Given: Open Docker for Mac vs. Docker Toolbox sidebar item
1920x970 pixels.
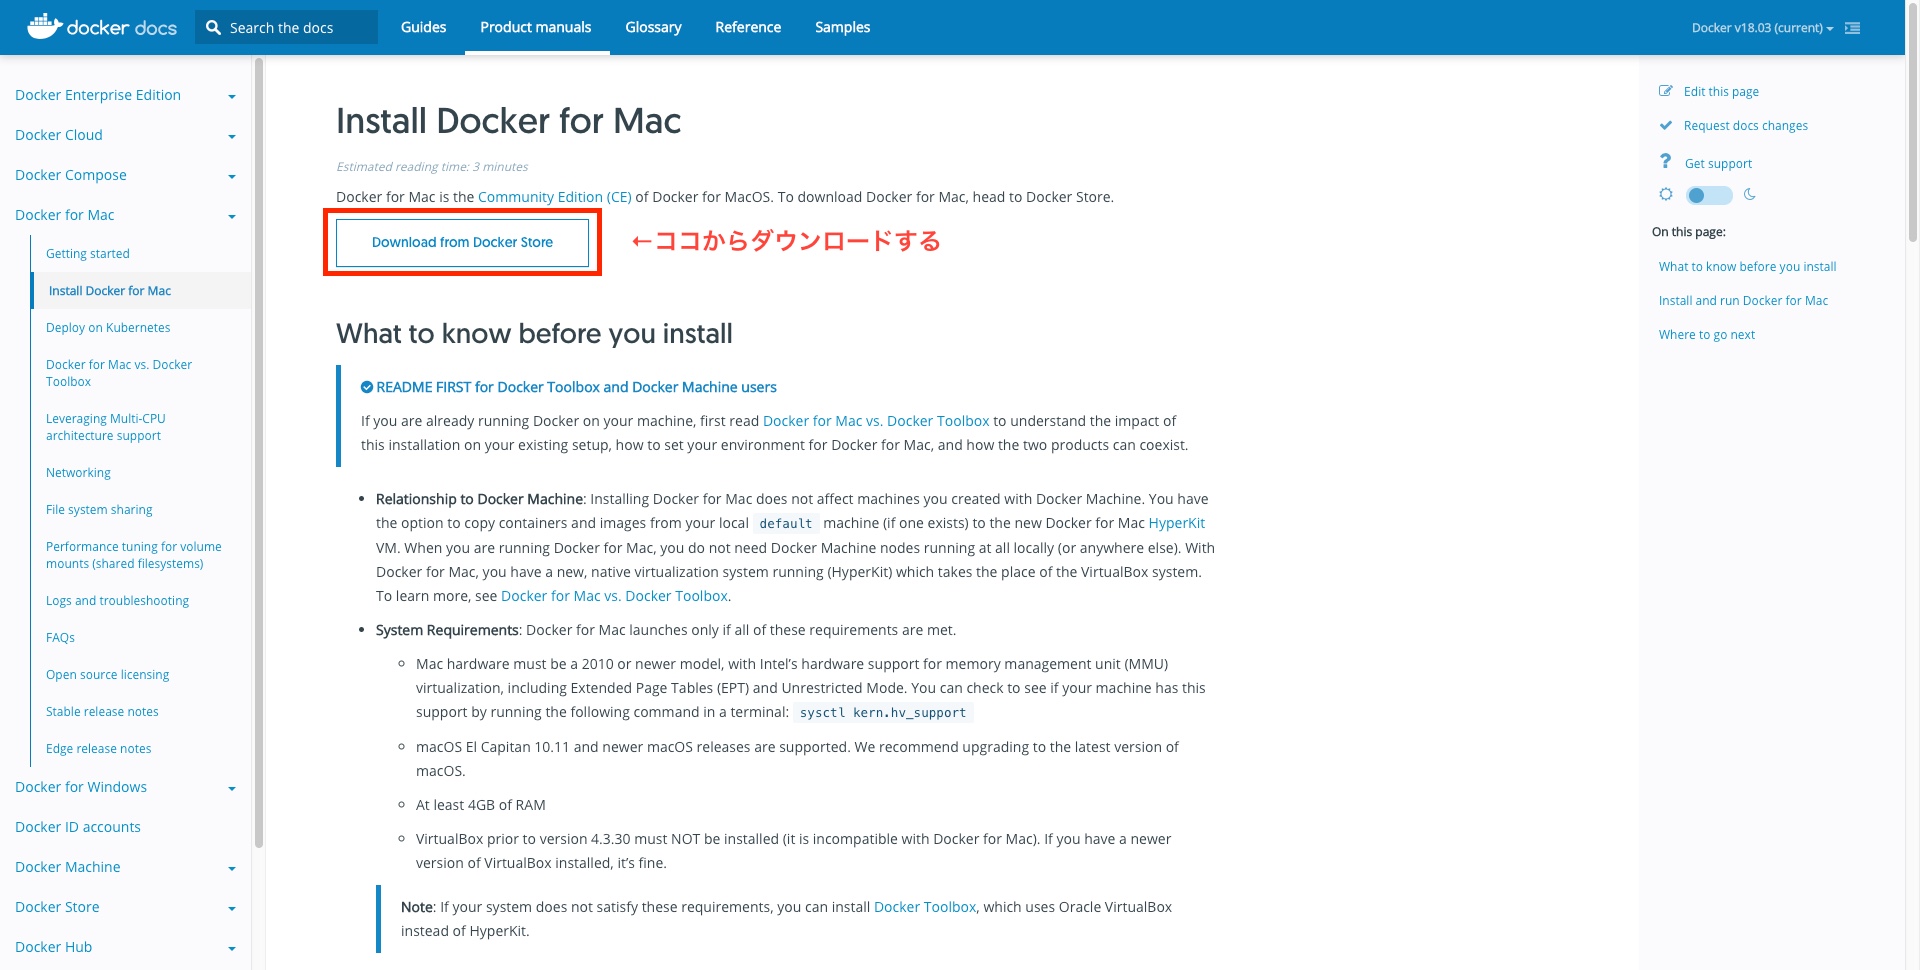Looking at the screenshot, I should [x=119, y=373].
